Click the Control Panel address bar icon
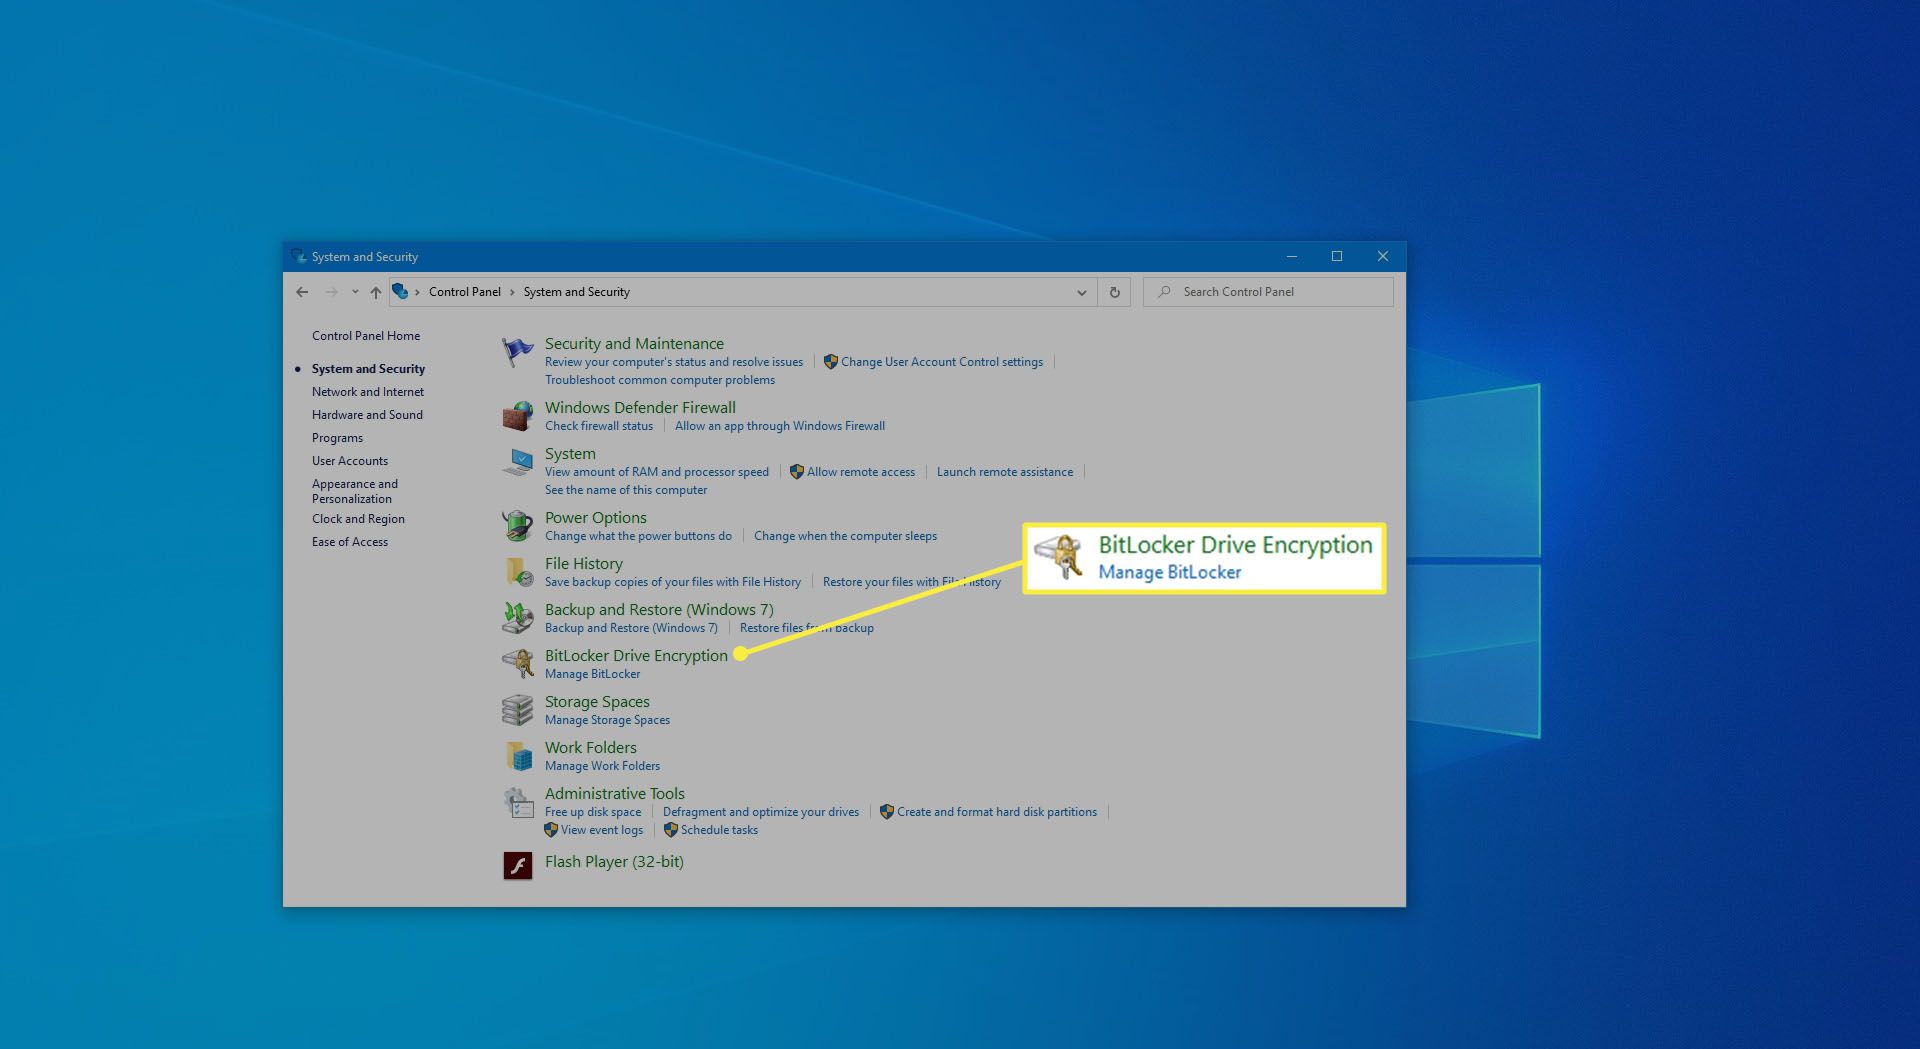This screenshot has width=1920, height=1049. coord(400,291)
